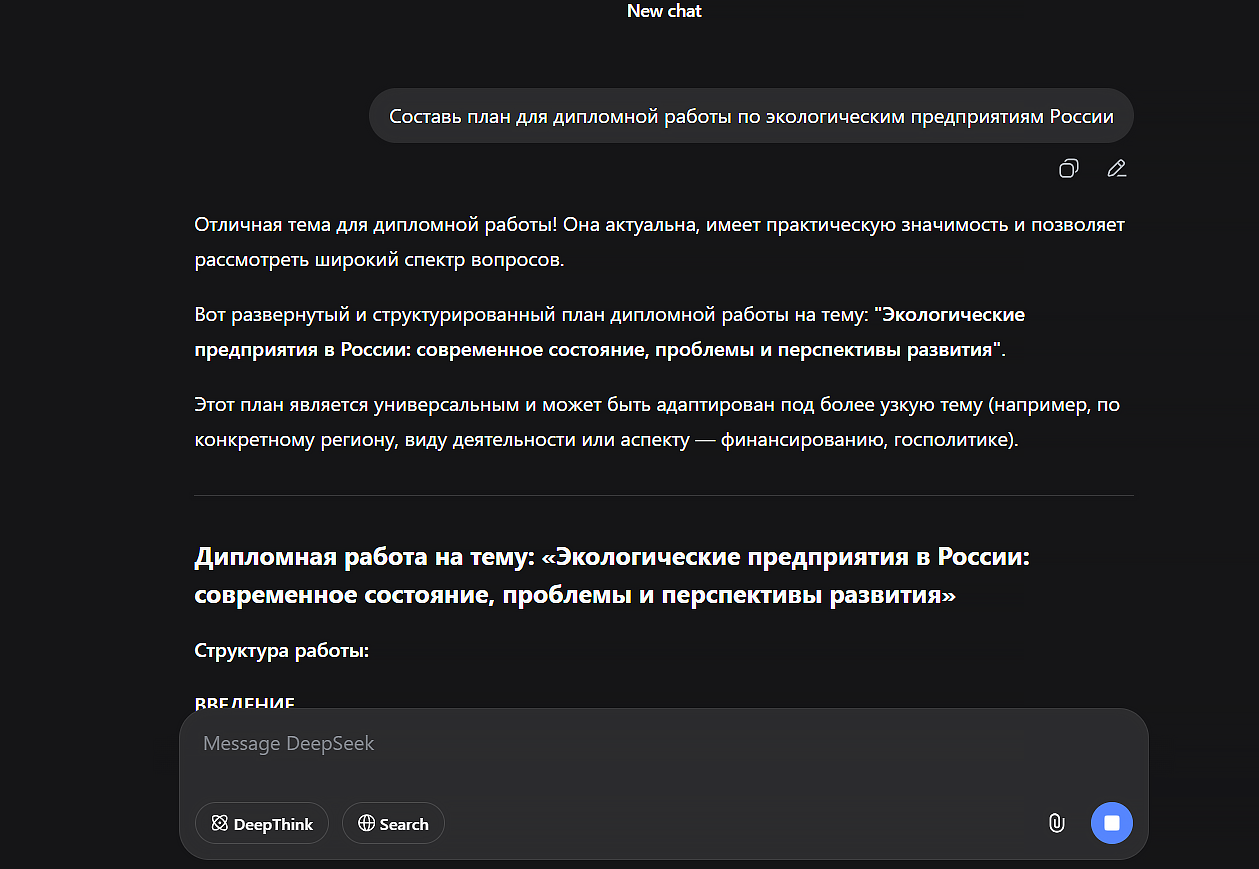The height and width of the screenshot is (869, 1259).
Task: Click the atom icon inside DeepThink
Action: click(x=220, y=824)
